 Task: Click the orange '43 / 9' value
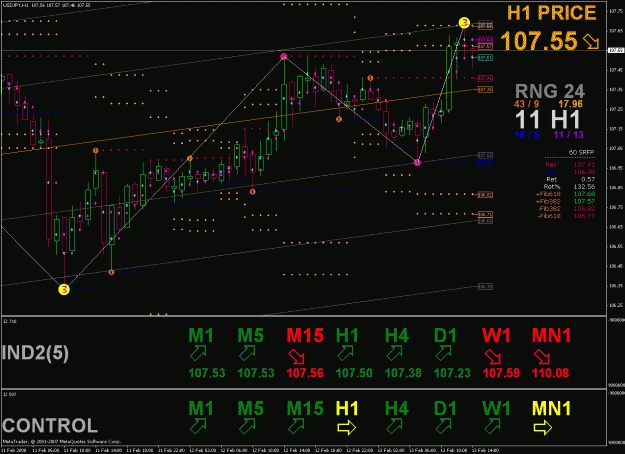pos(527,104)
